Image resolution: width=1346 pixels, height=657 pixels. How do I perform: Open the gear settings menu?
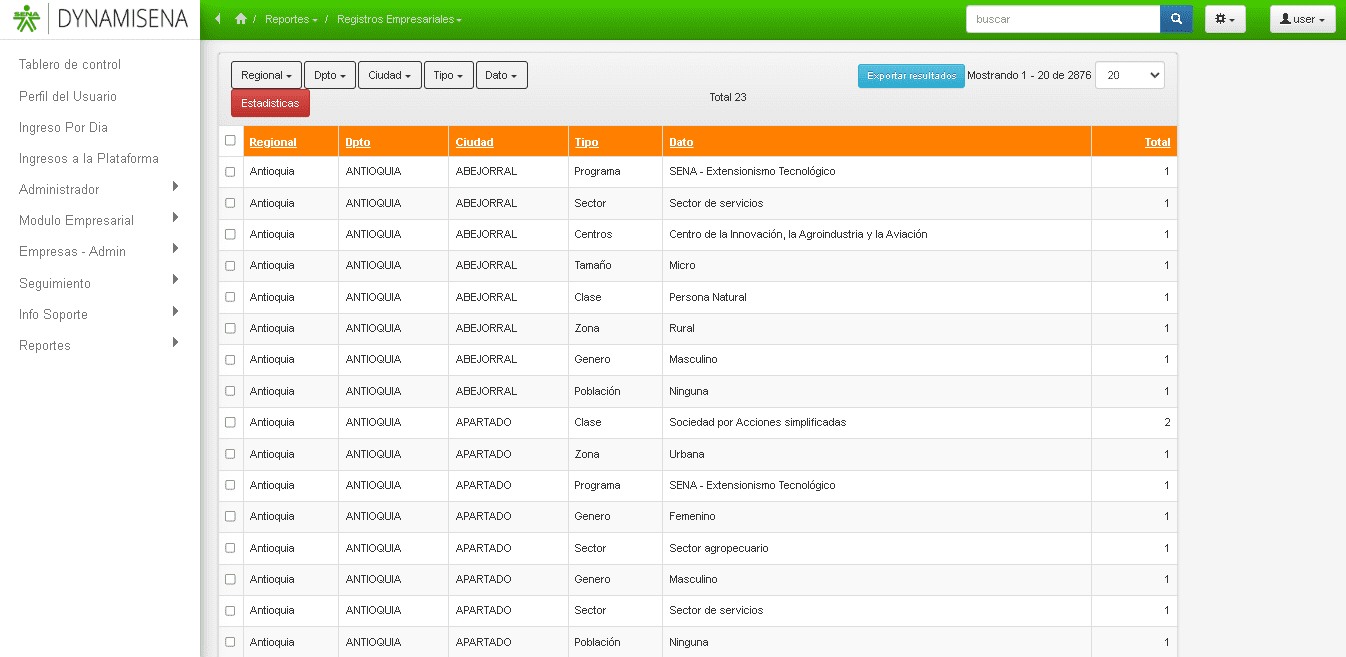[1225, 19]
